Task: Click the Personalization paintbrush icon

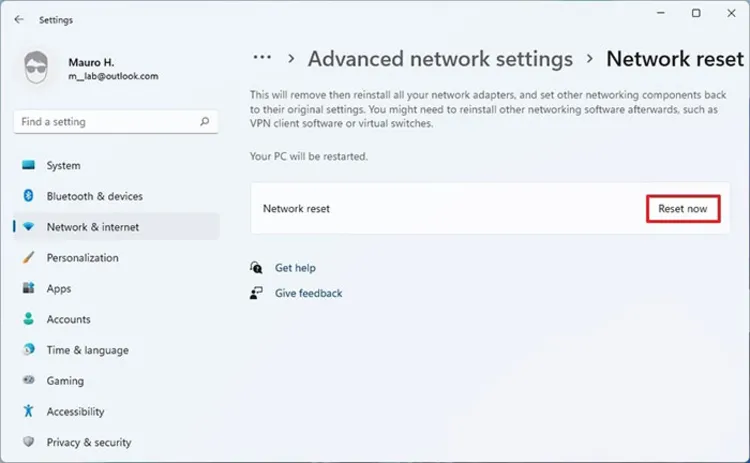Action: click(28, 257)
